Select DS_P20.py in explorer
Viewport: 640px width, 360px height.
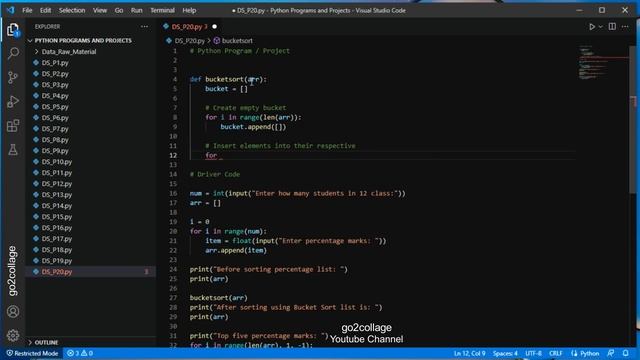tap(57, 272)
